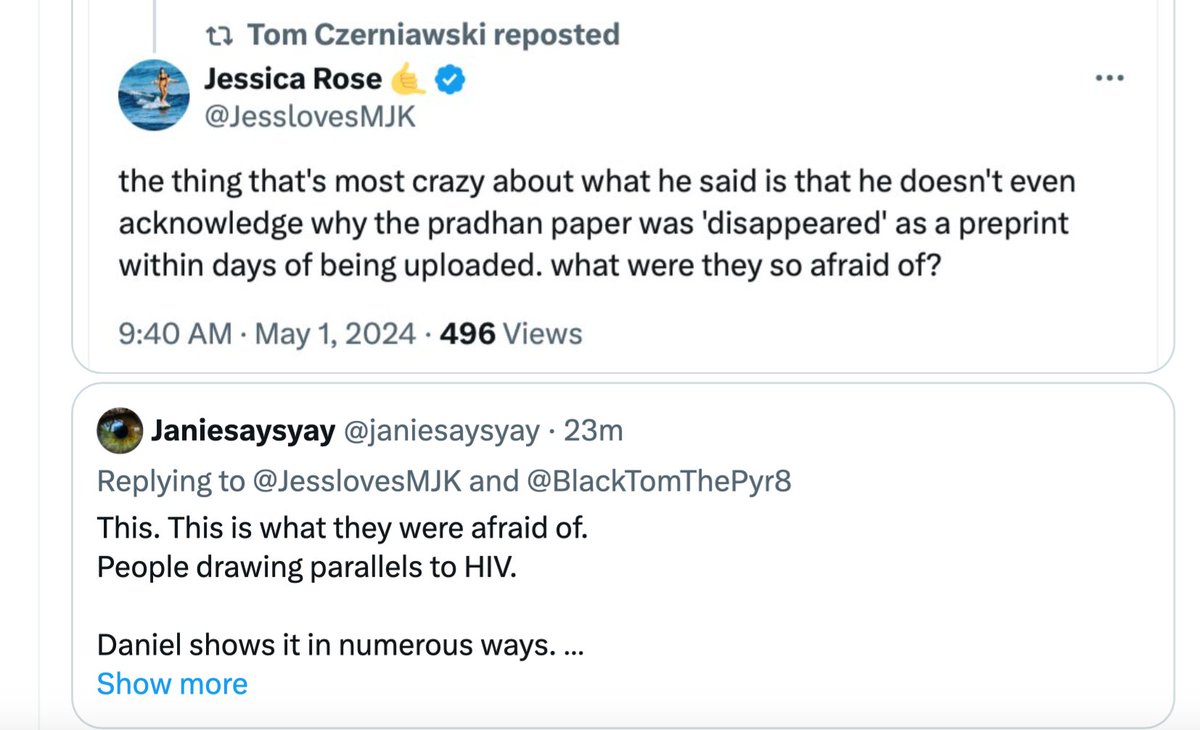Open the Tom Czerniawski reposted link
This screenshot has height=730, width=1200.
433,35
